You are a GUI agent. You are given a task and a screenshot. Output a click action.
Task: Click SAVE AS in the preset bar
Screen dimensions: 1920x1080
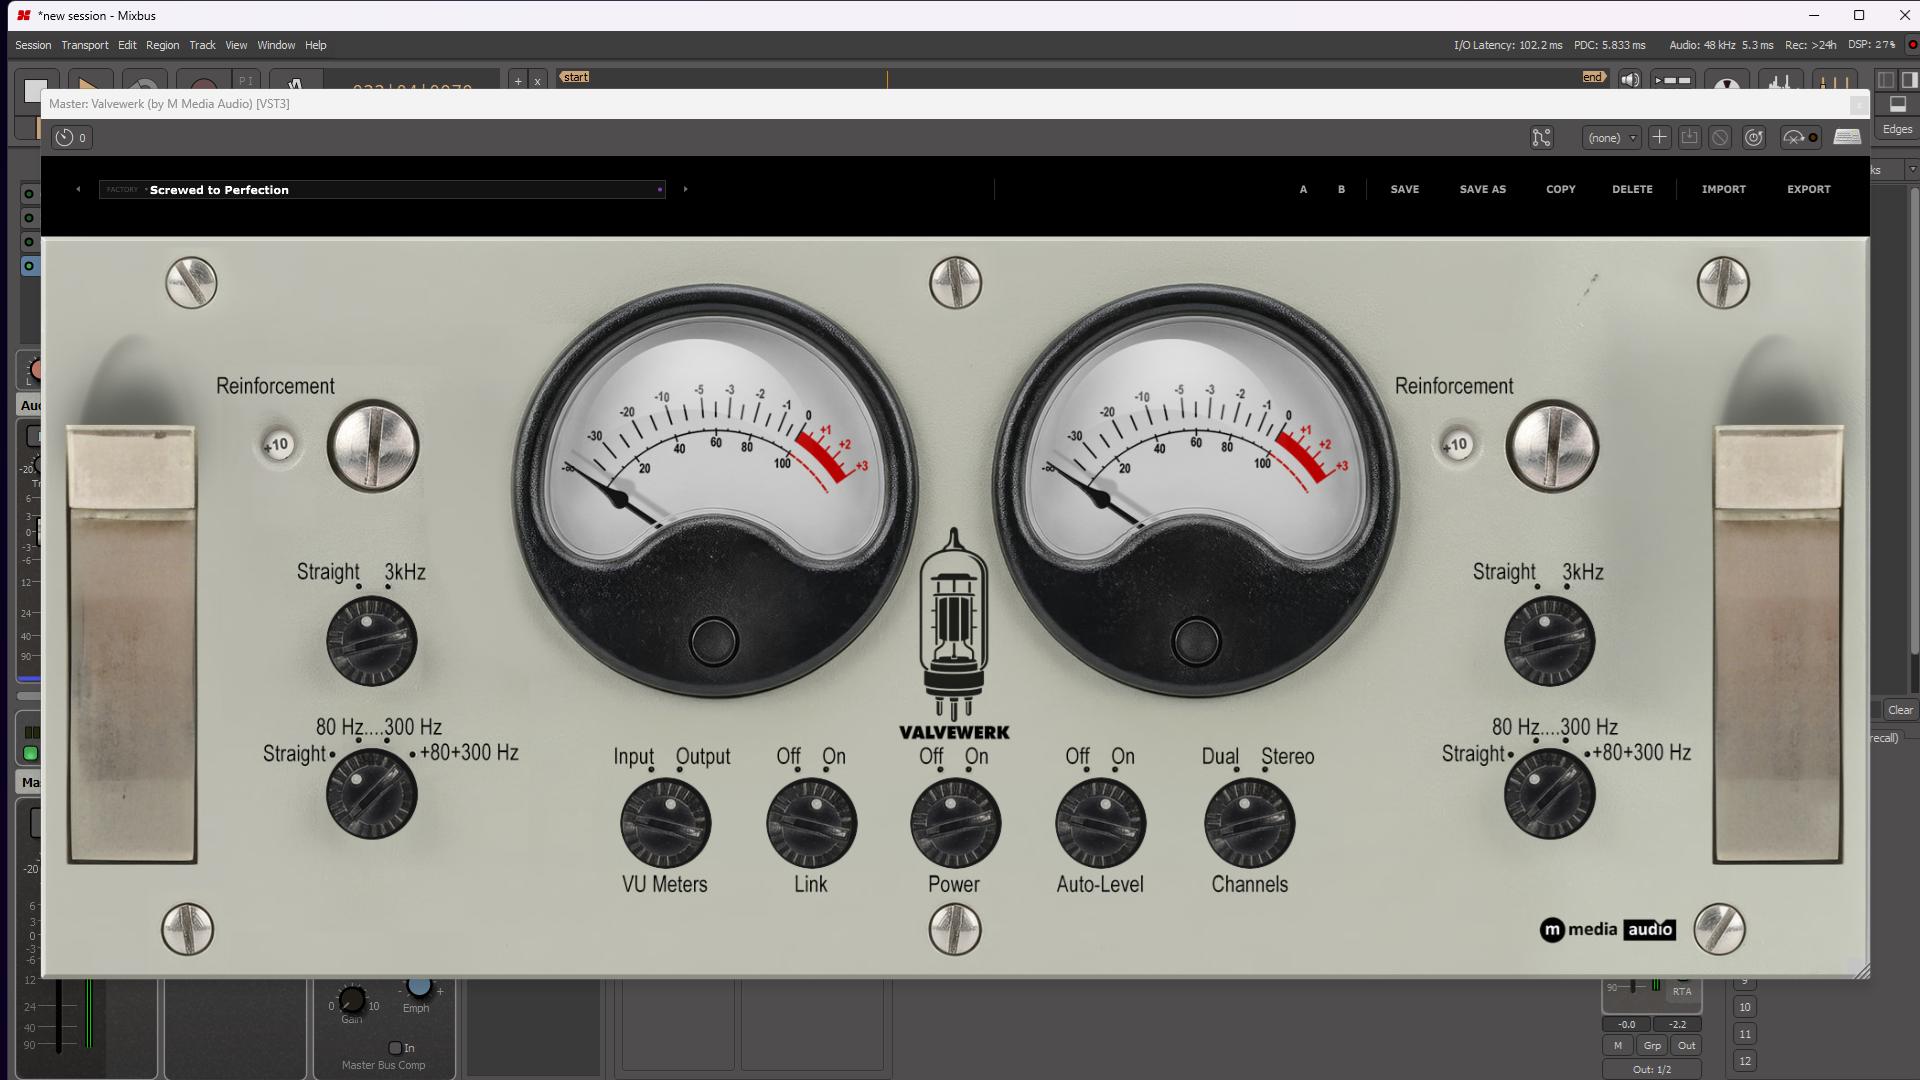click(x=1483, y=189)
